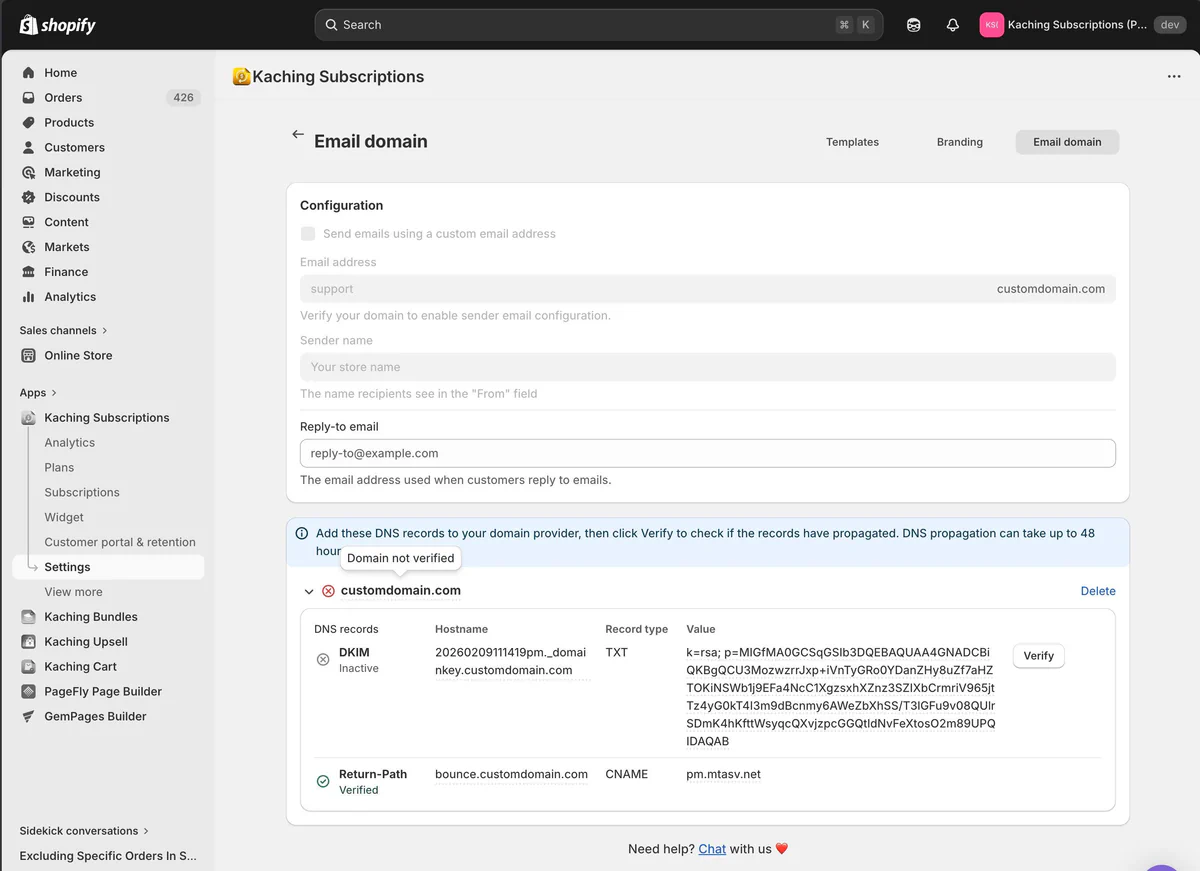This screenshot has height=871, width=1200.
Task: Click the Online Store icon
Action: [28, 356]
